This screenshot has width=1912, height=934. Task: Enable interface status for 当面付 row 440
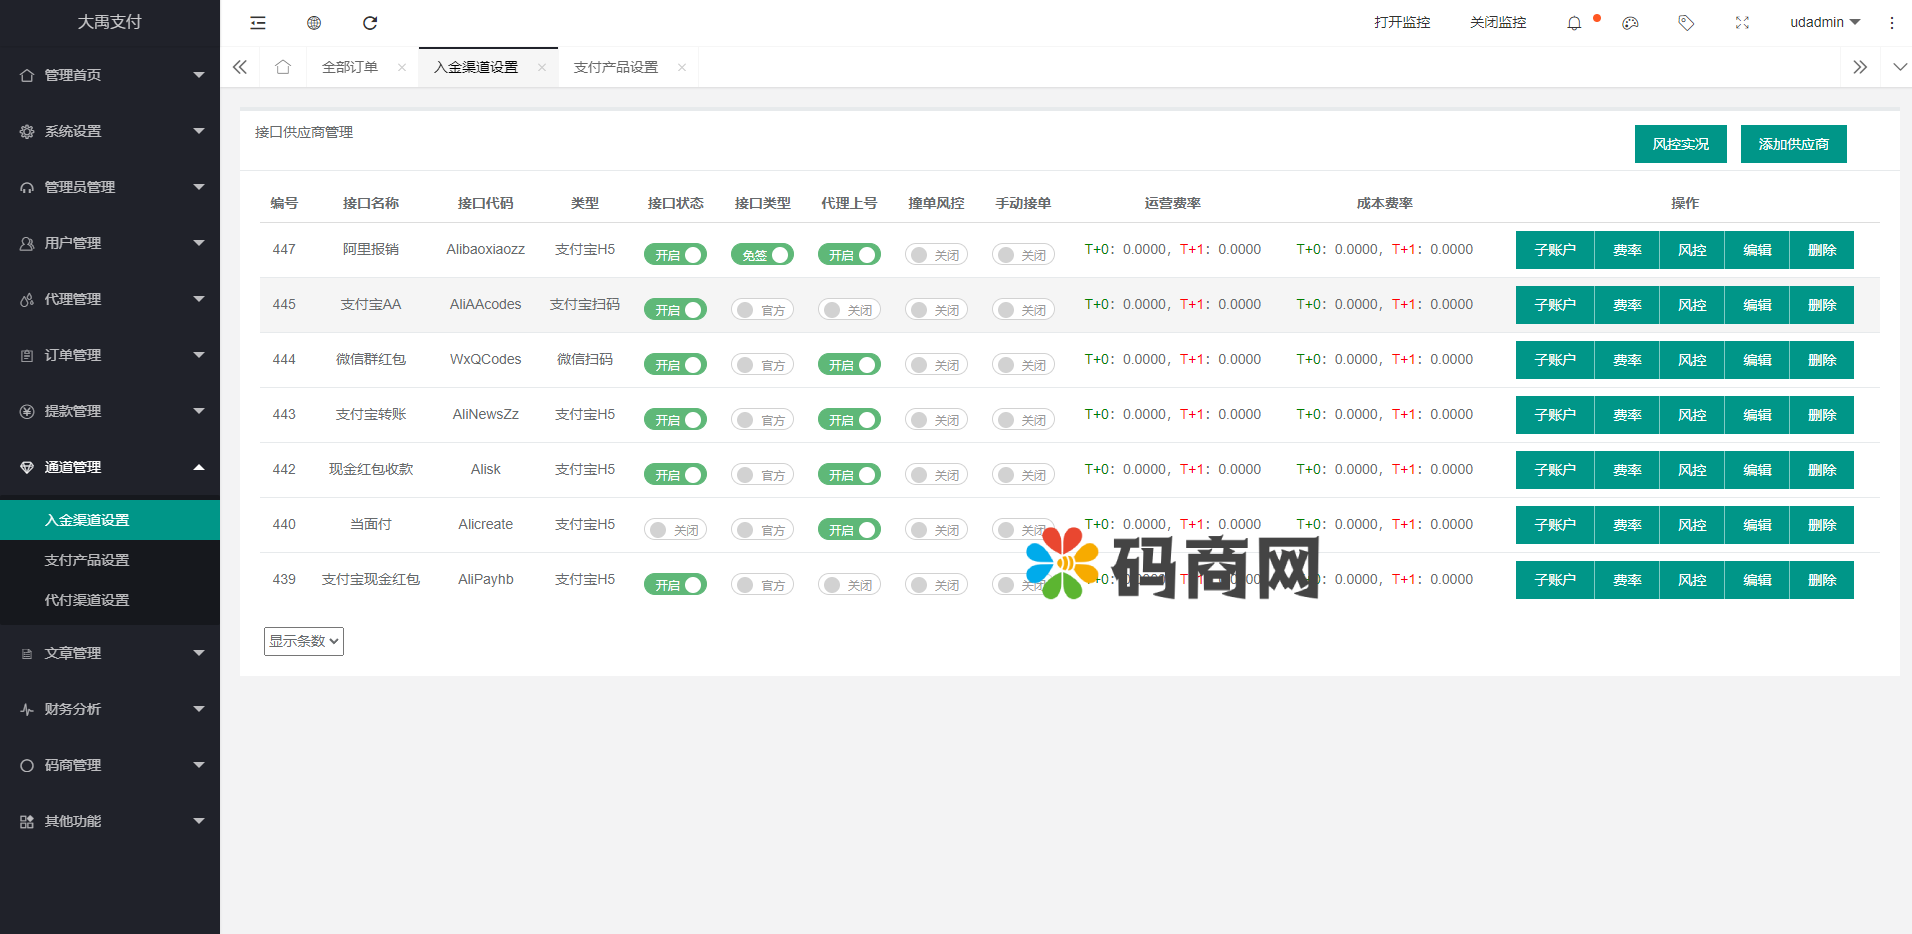click(x=675, y=530)
